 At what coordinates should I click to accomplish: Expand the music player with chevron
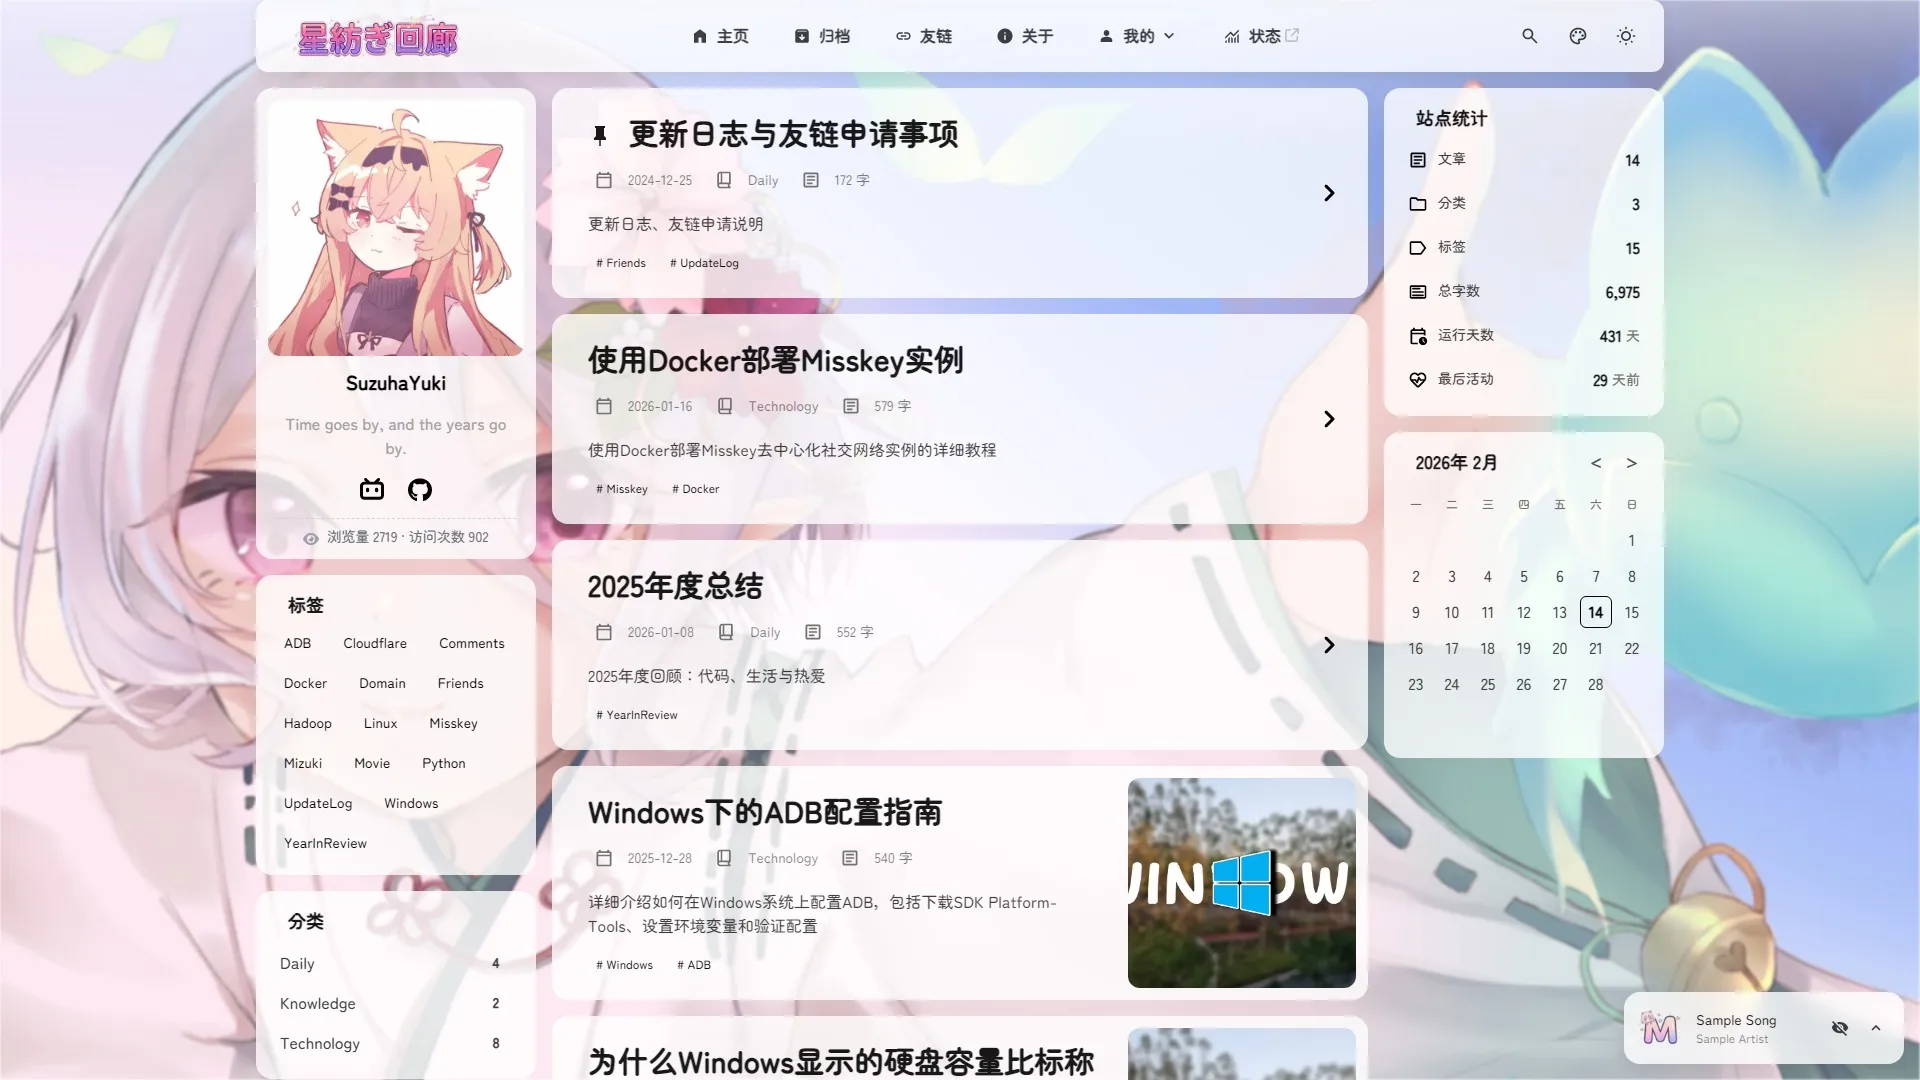(1876, 1028)
